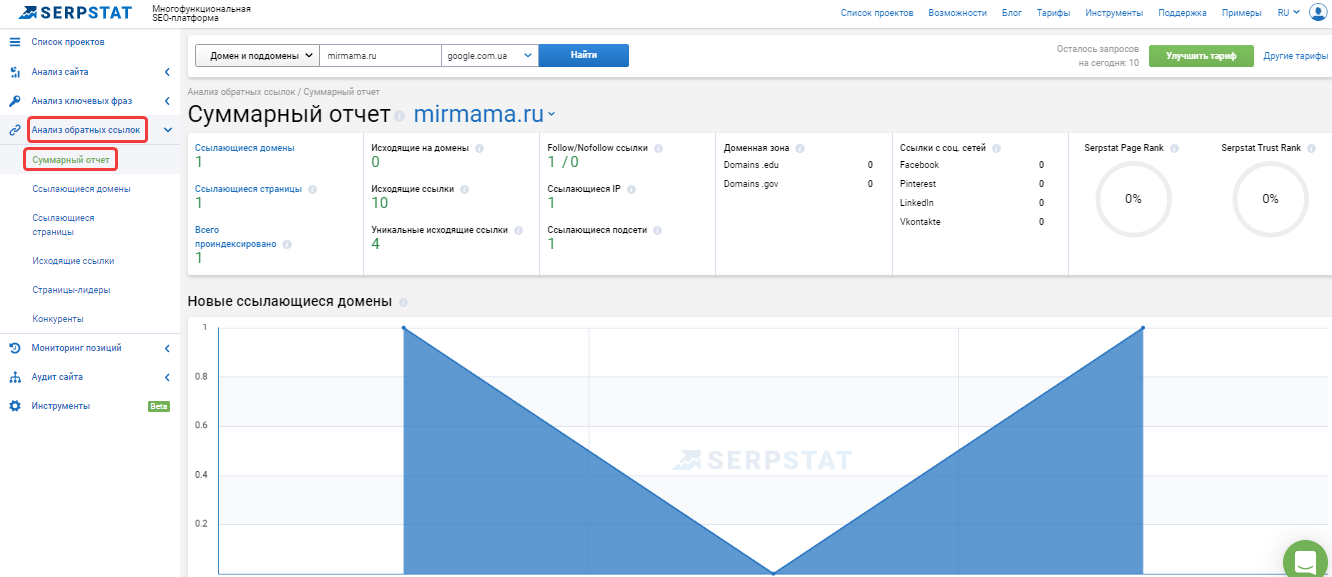Viewport: 1332px width, 577px height.
Task: Click the Vkontakte row in social links
Action: point(972,222)
